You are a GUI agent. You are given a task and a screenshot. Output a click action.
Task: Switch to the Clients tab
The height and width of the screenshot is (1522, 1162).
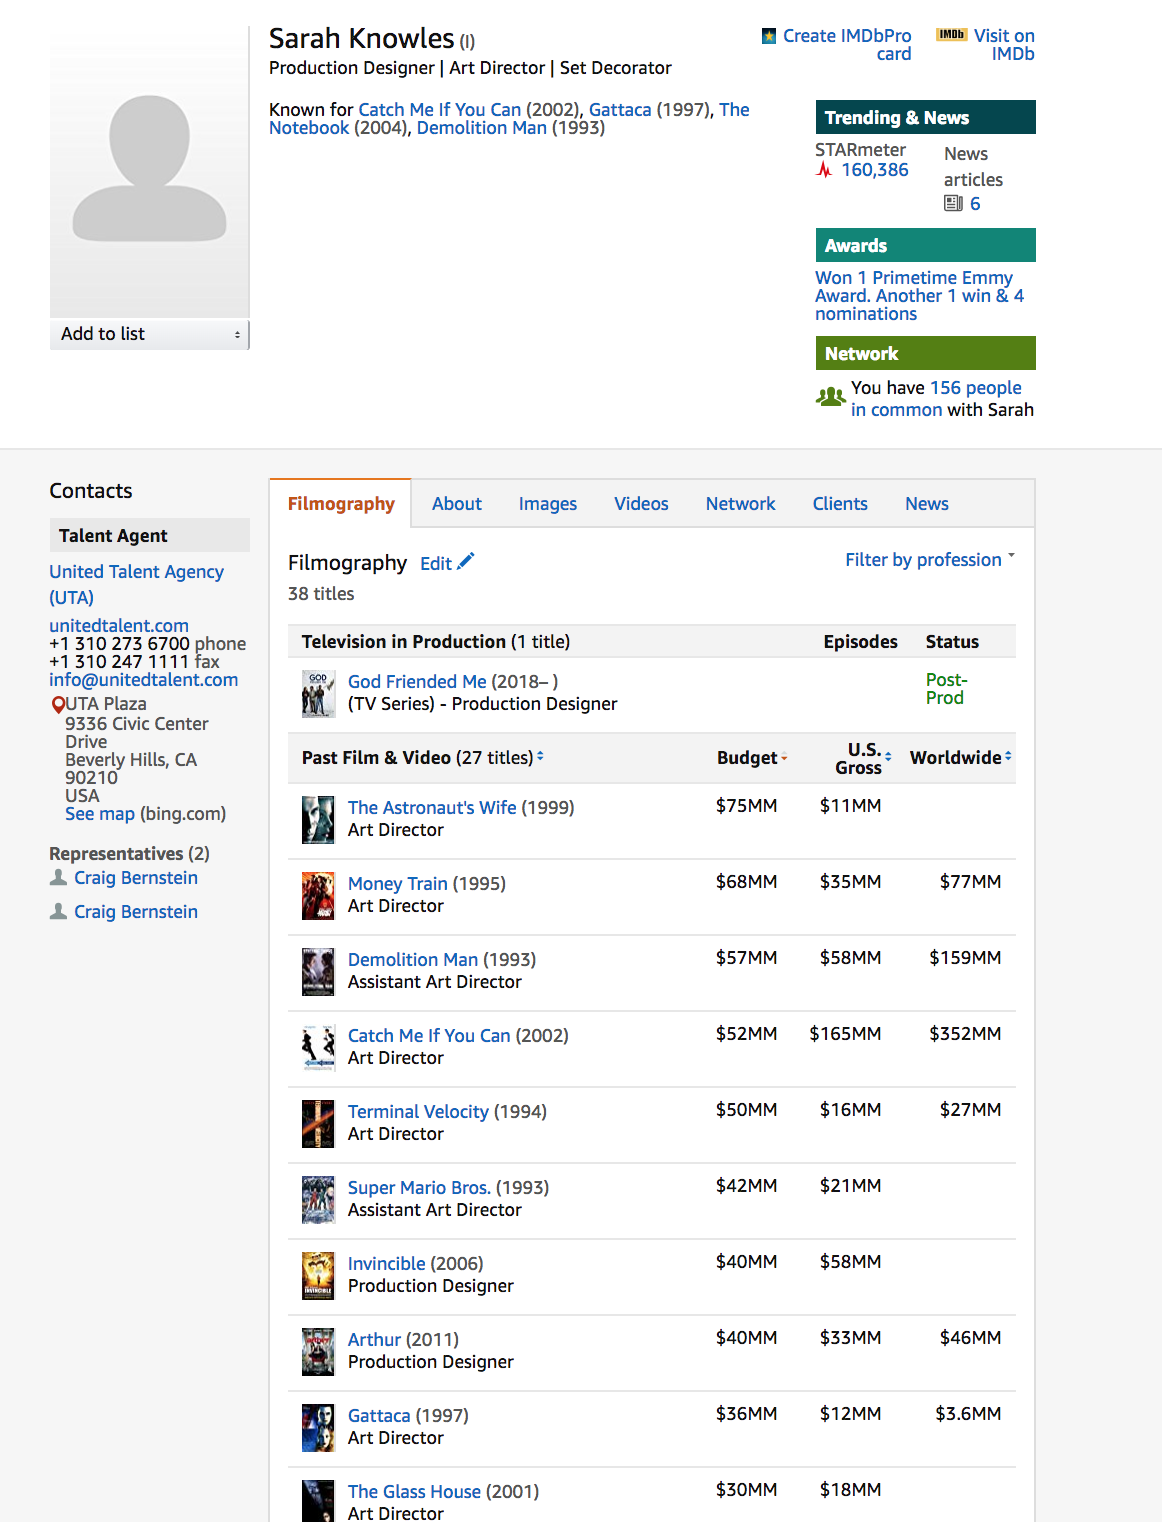pos(840,504)
